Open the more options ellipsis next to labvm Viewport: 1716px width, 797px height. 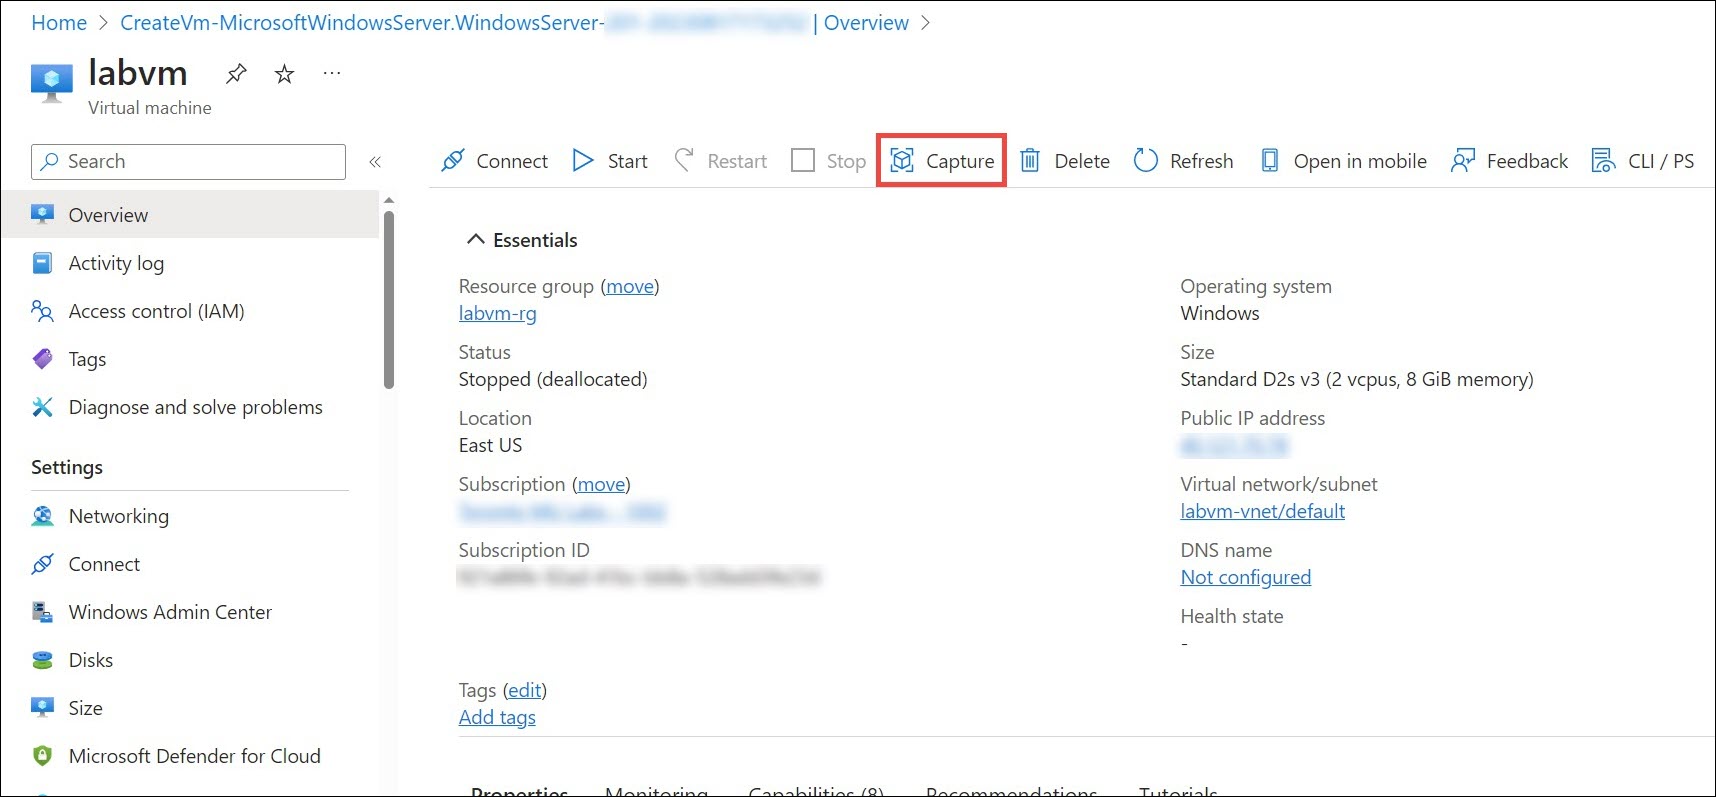tap(332, 73)
